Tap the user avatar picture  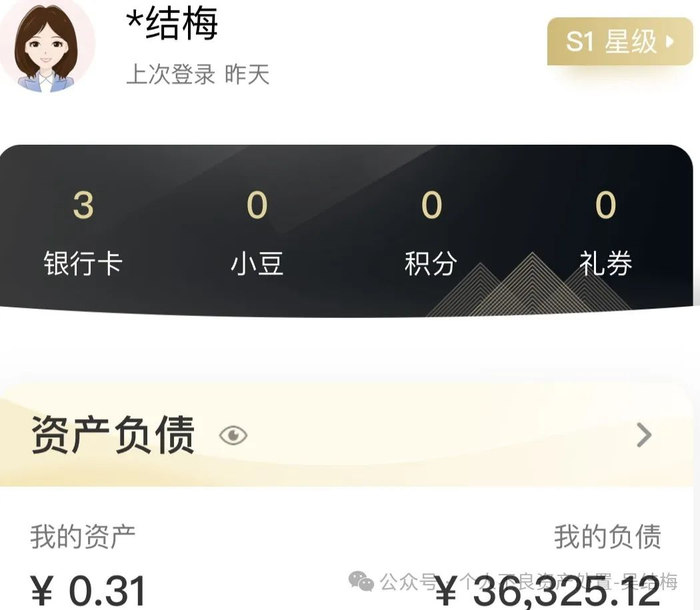coord(46,46)
